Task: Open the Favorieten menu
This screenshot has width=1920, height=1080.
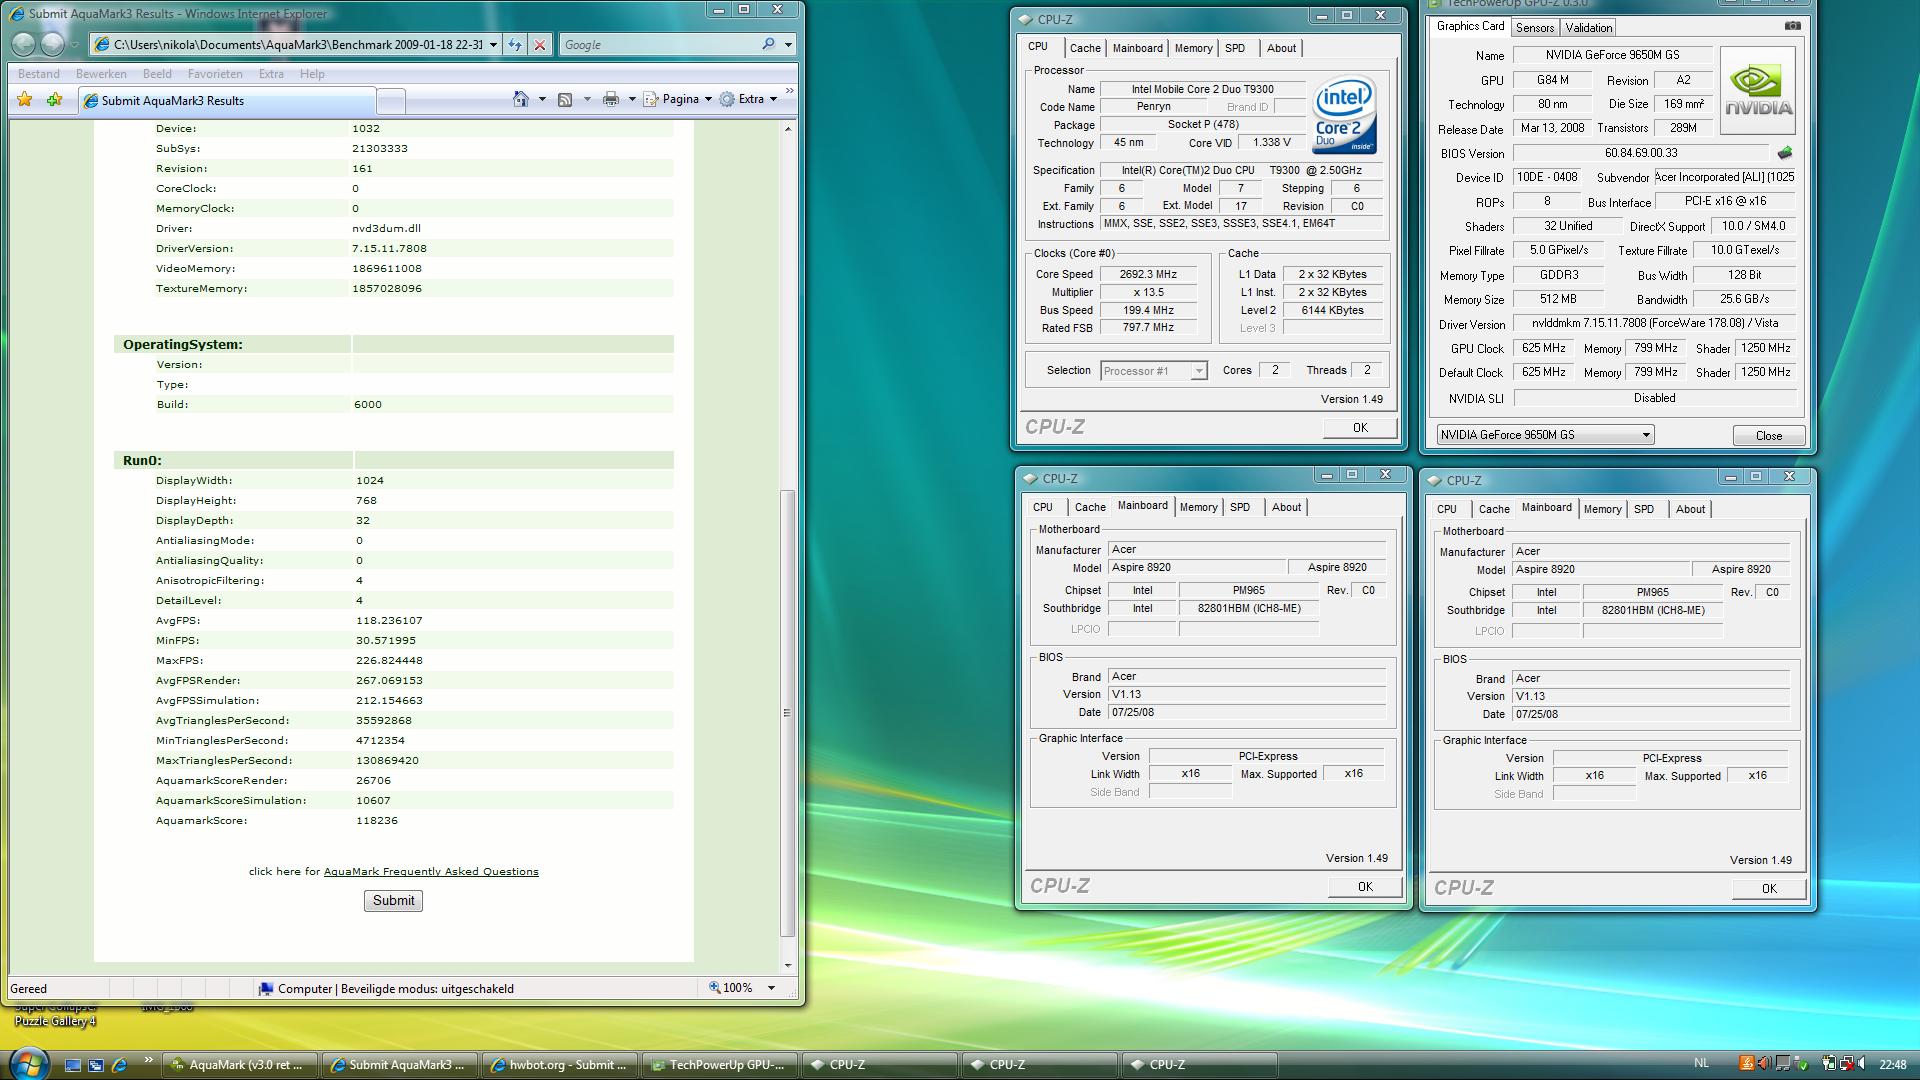Action: tap(215, 73)
